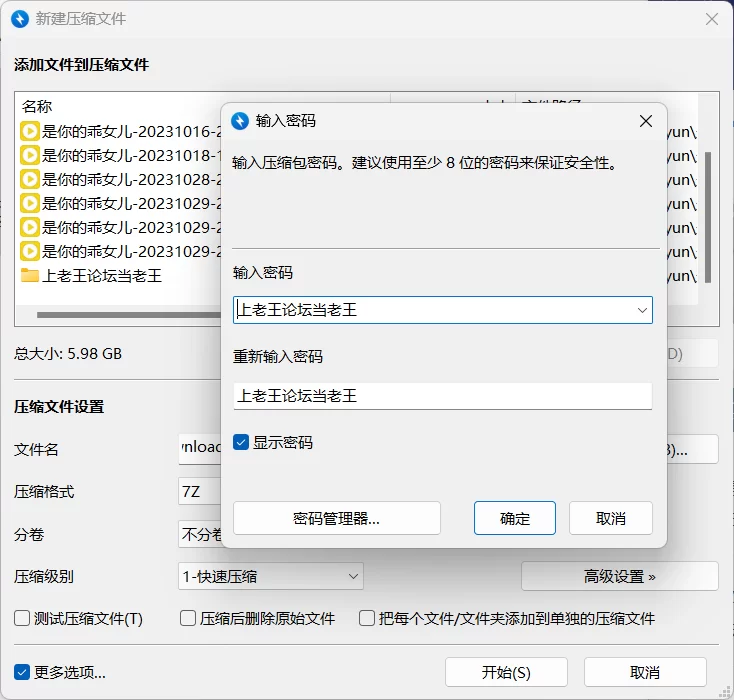Open the 压缩级别 dropdown

pos(271,576)
